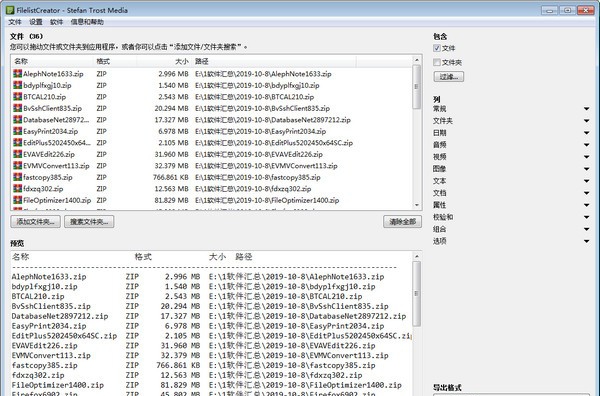This screenshot has width=600, height=396.
Task: Click the 20.294 MB size cell in file list
Action: coord(171,108)
